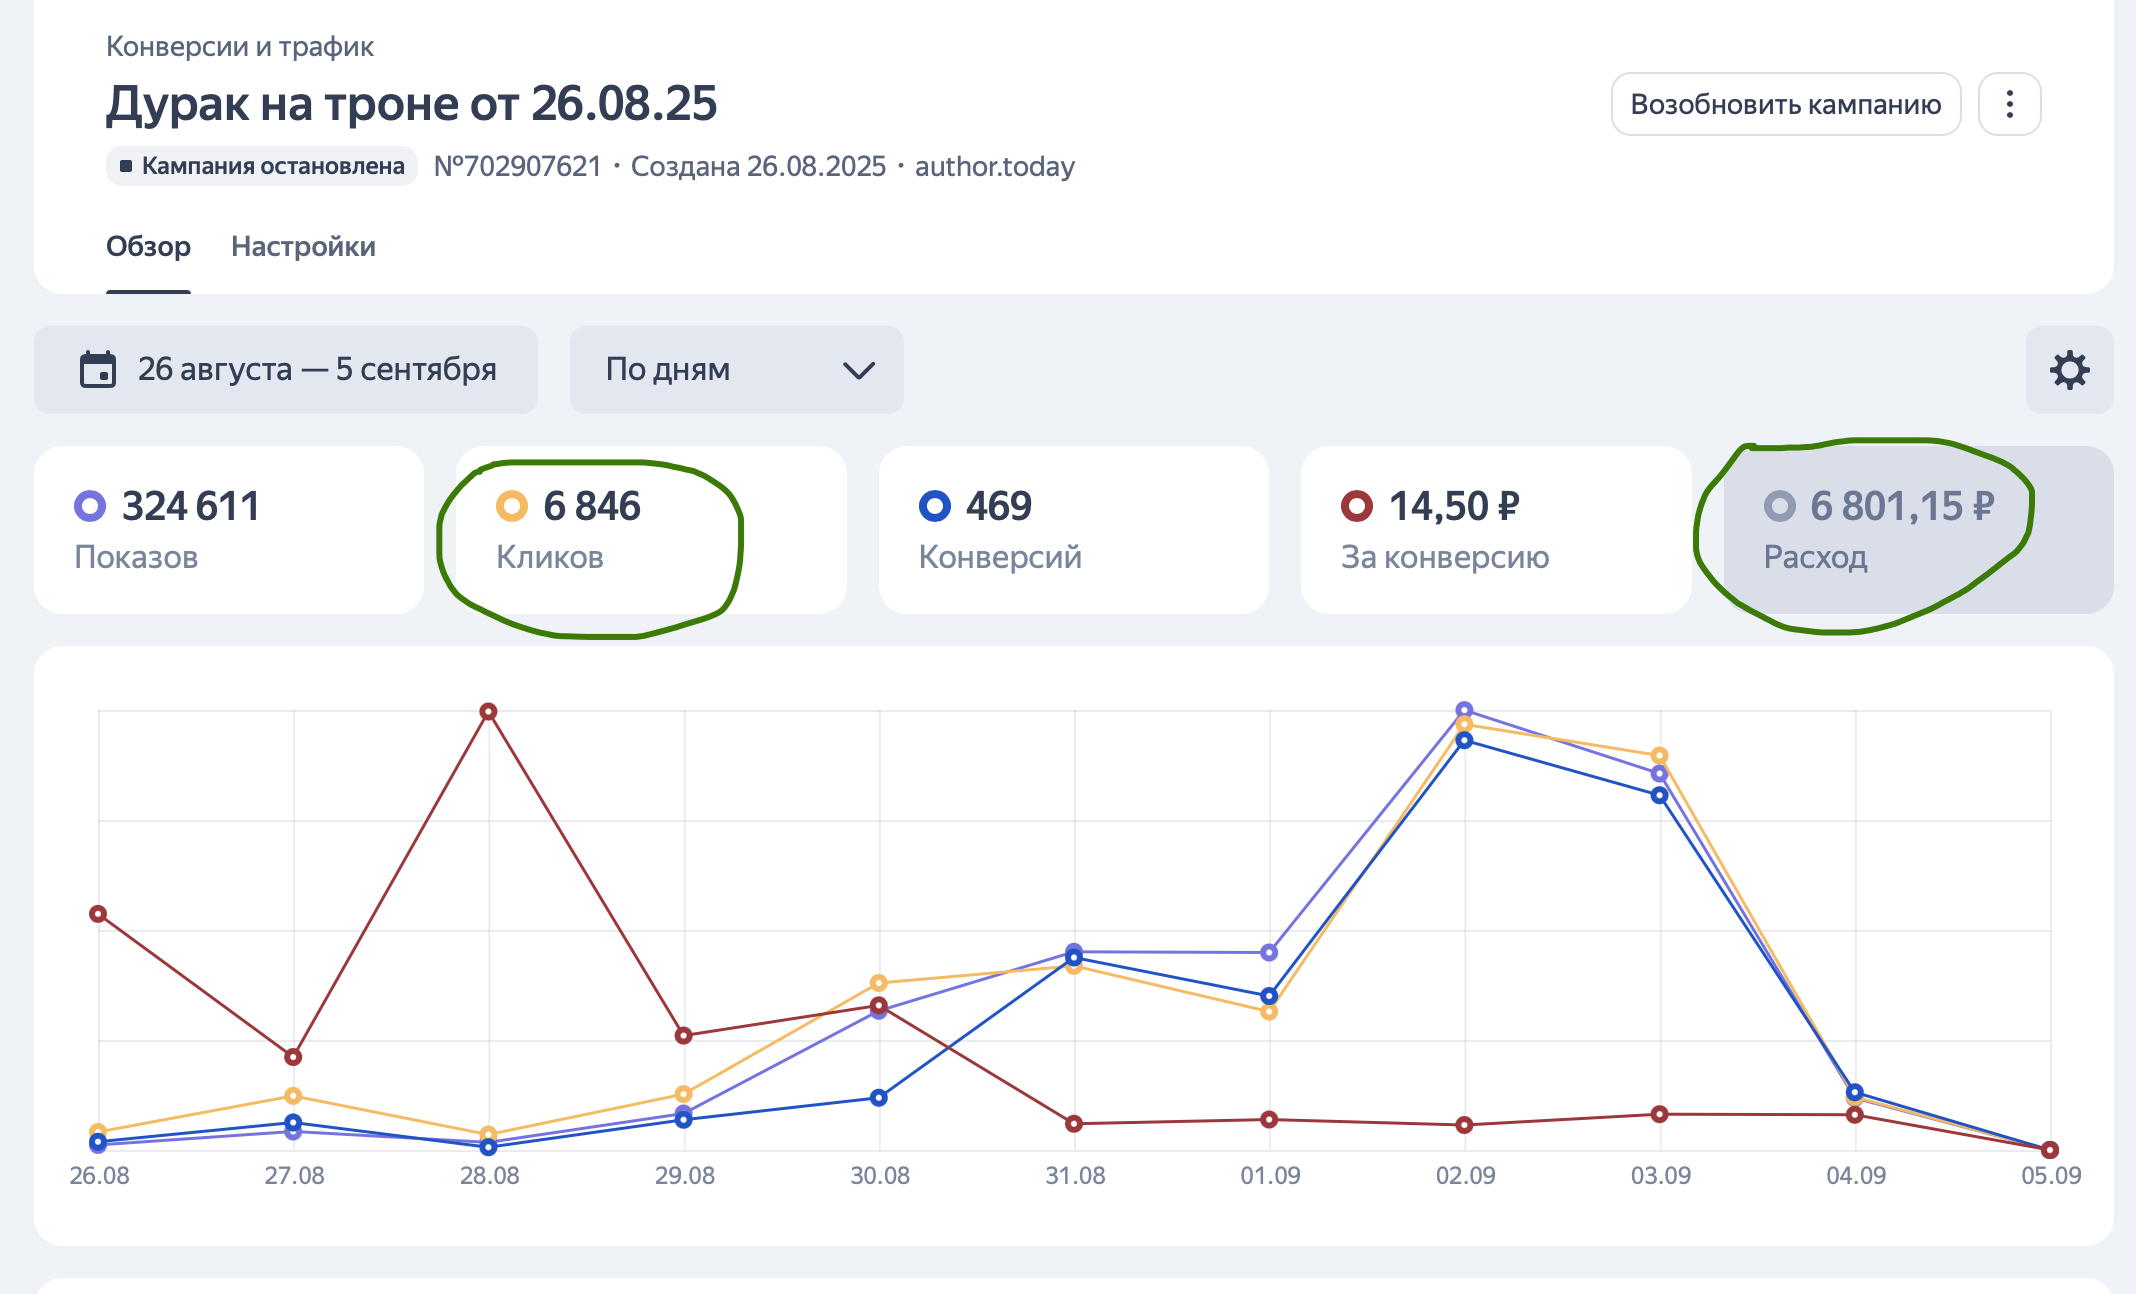Expand the По дням grouping dropdown
The width and height of the screenshot is (2136, 1294).
(736, 370)
